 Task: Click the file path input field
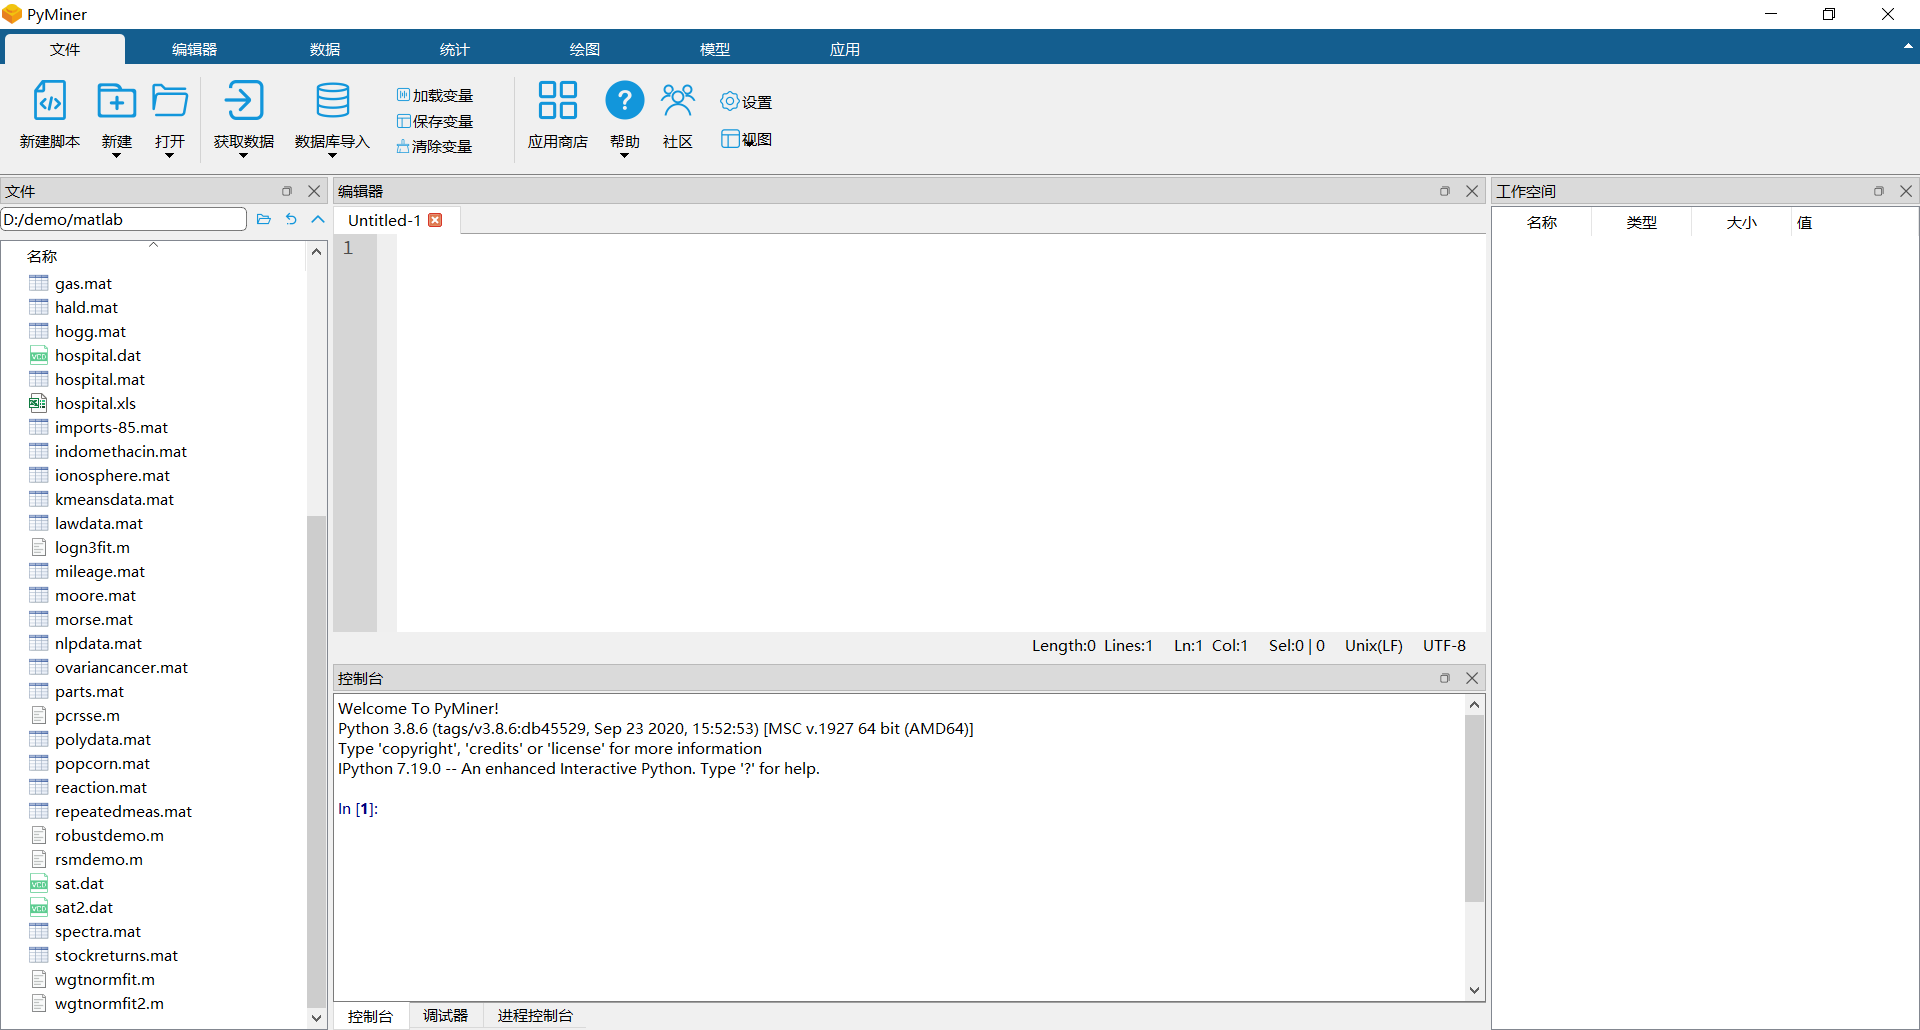click(124, 219)
